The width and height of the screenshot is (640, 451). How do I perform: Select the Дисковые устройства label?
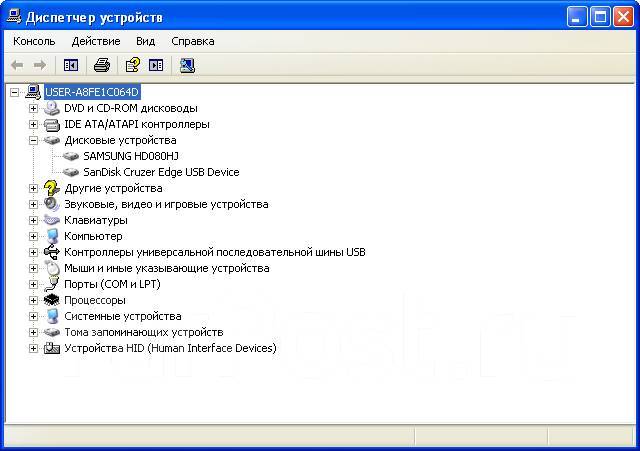click(x=120, y=140)
